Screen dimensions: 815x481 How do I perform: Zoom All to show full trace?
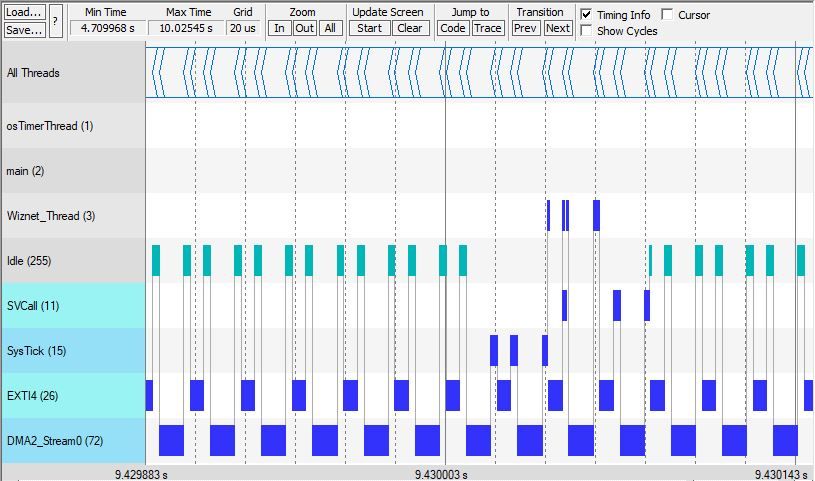pos(330,28)
